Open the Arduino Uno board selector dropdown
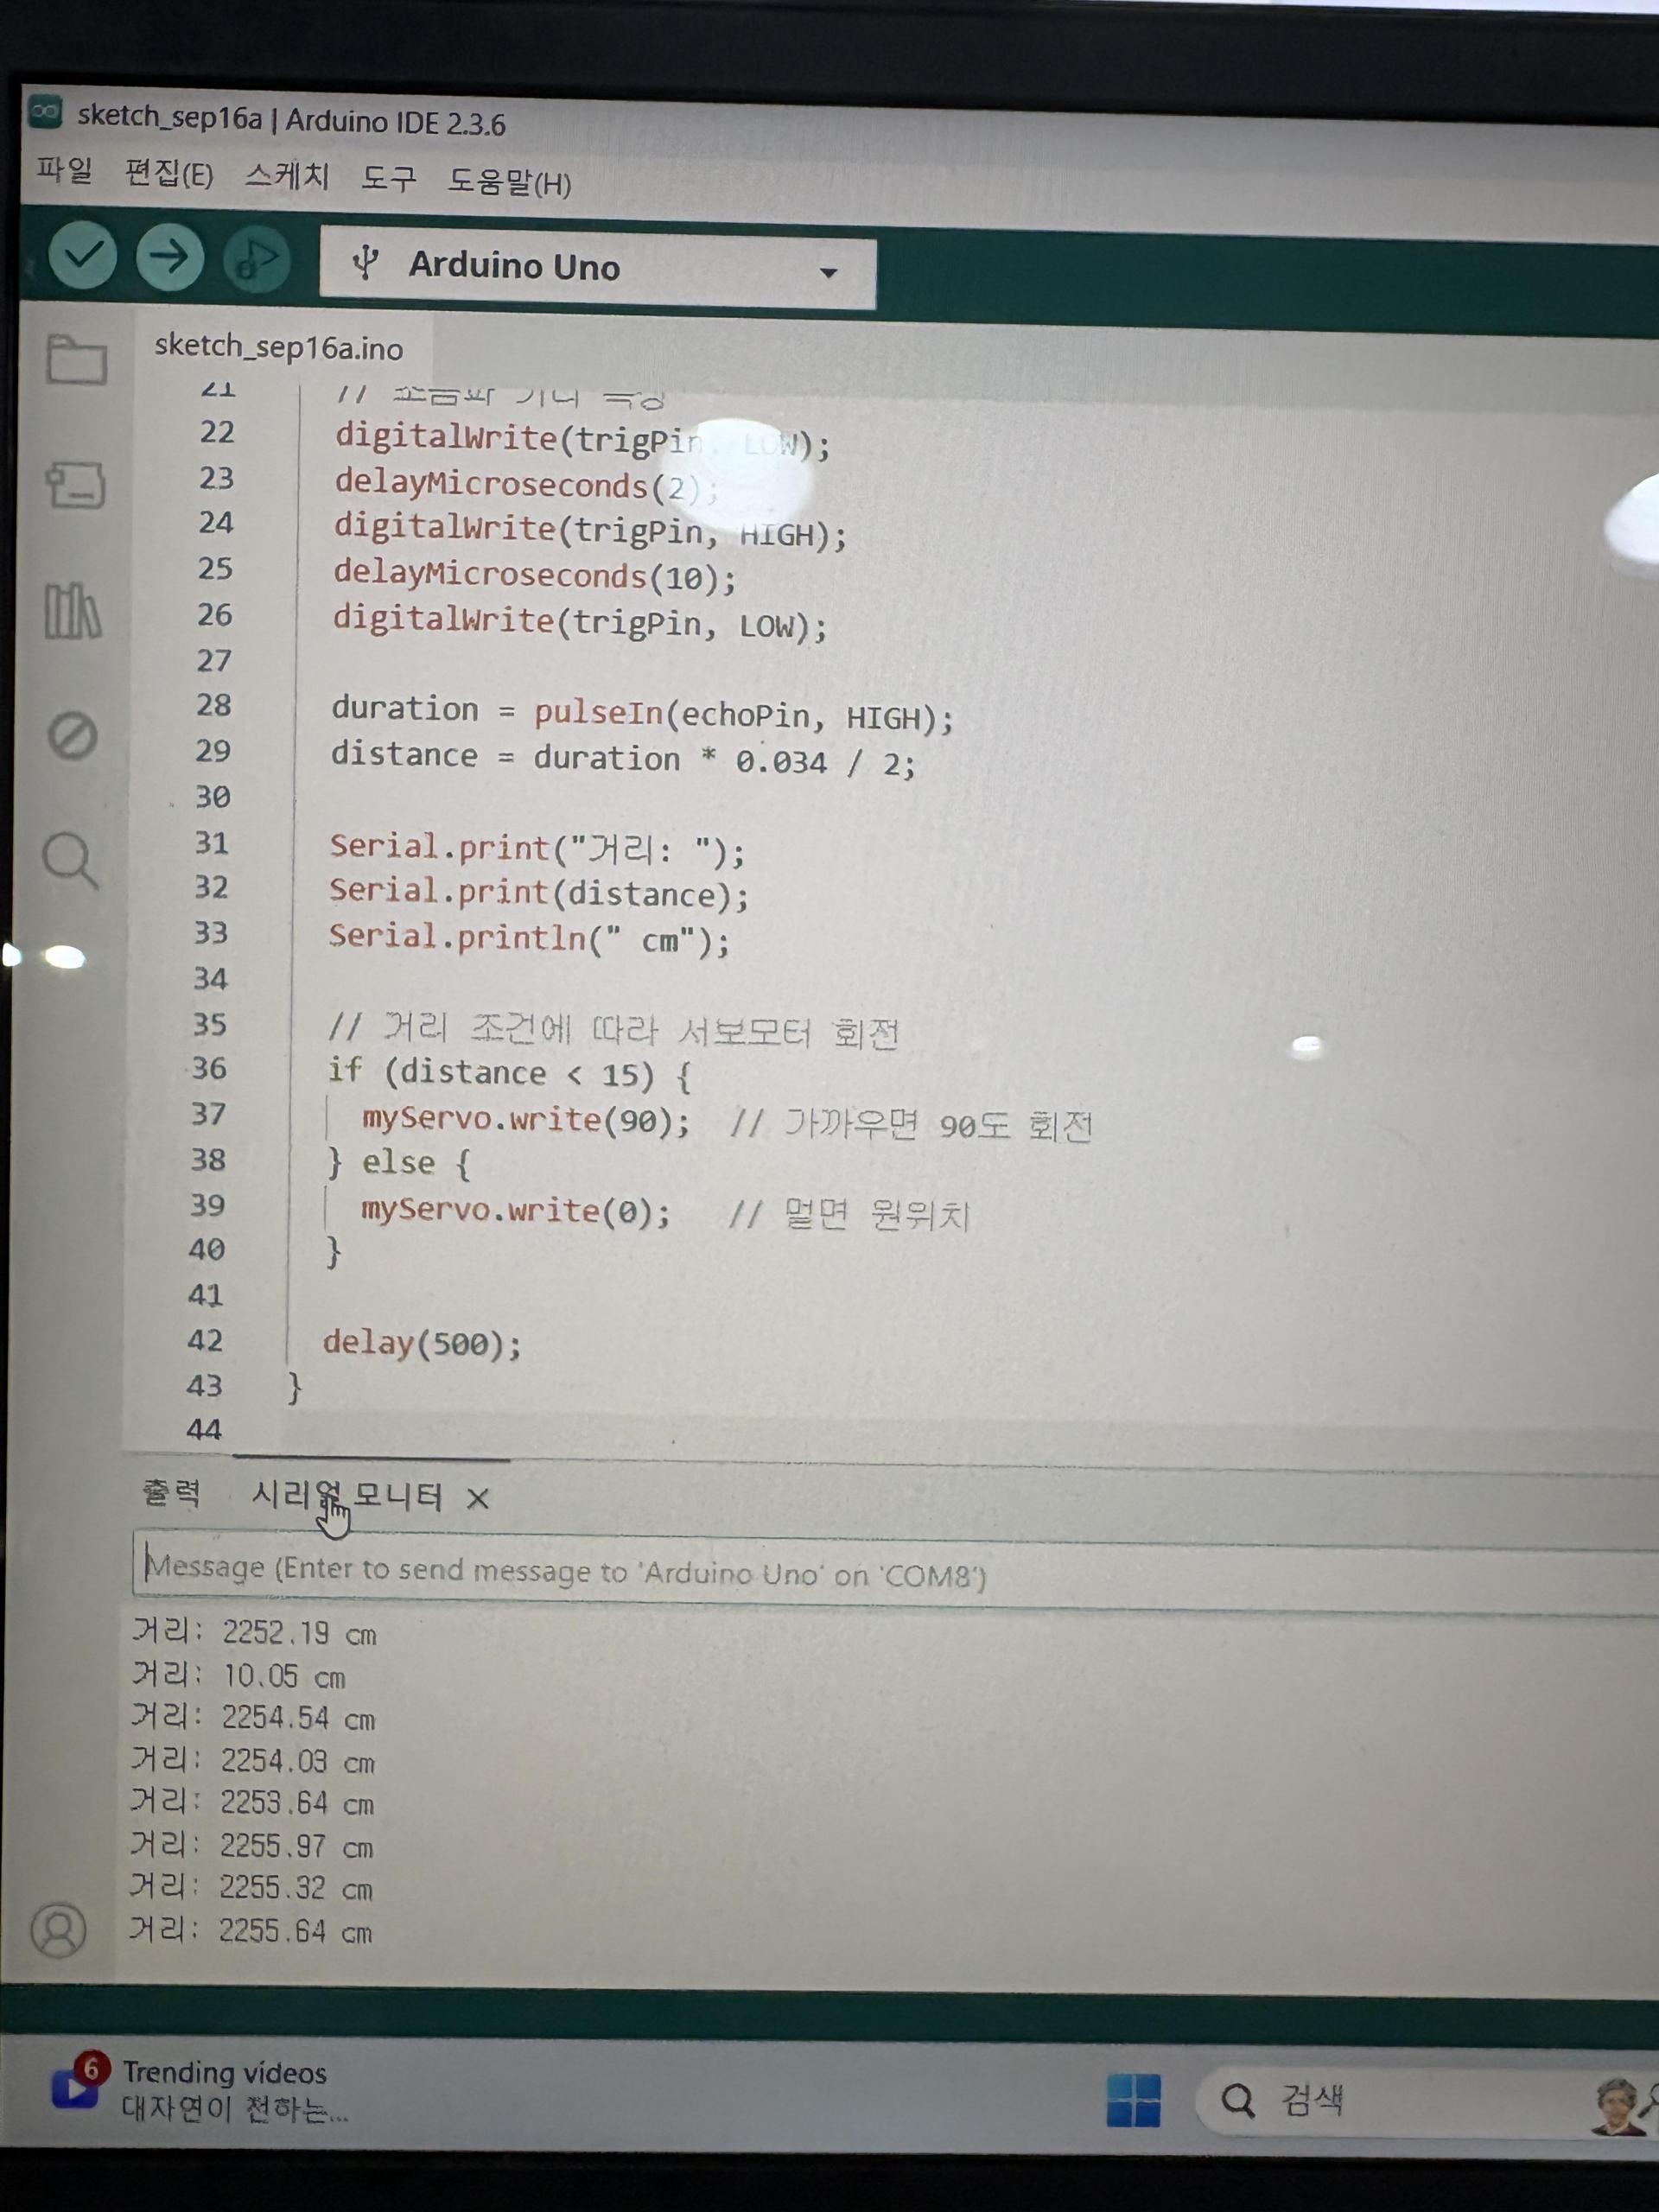Viewport: 1659px width, 2212px height. [598, 267]
